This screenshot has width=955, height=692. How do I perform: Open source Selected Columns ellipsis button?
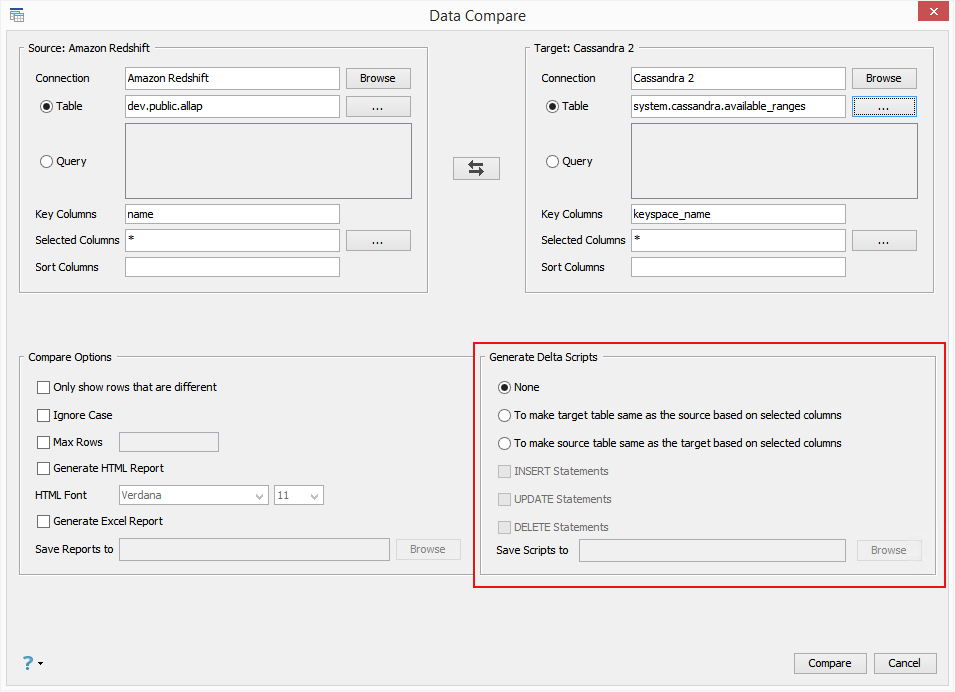(x=378, y=241)
